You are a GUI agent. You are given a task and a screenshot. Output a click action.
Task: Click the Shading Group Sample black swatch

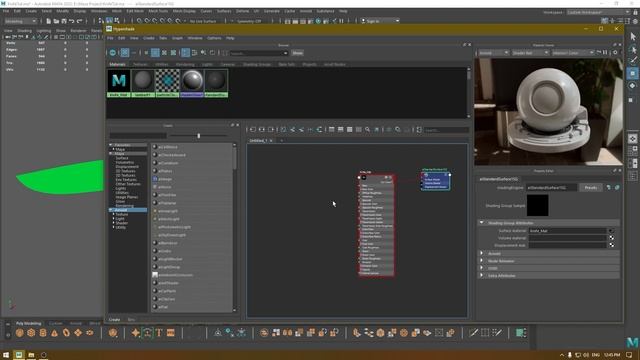538,205
